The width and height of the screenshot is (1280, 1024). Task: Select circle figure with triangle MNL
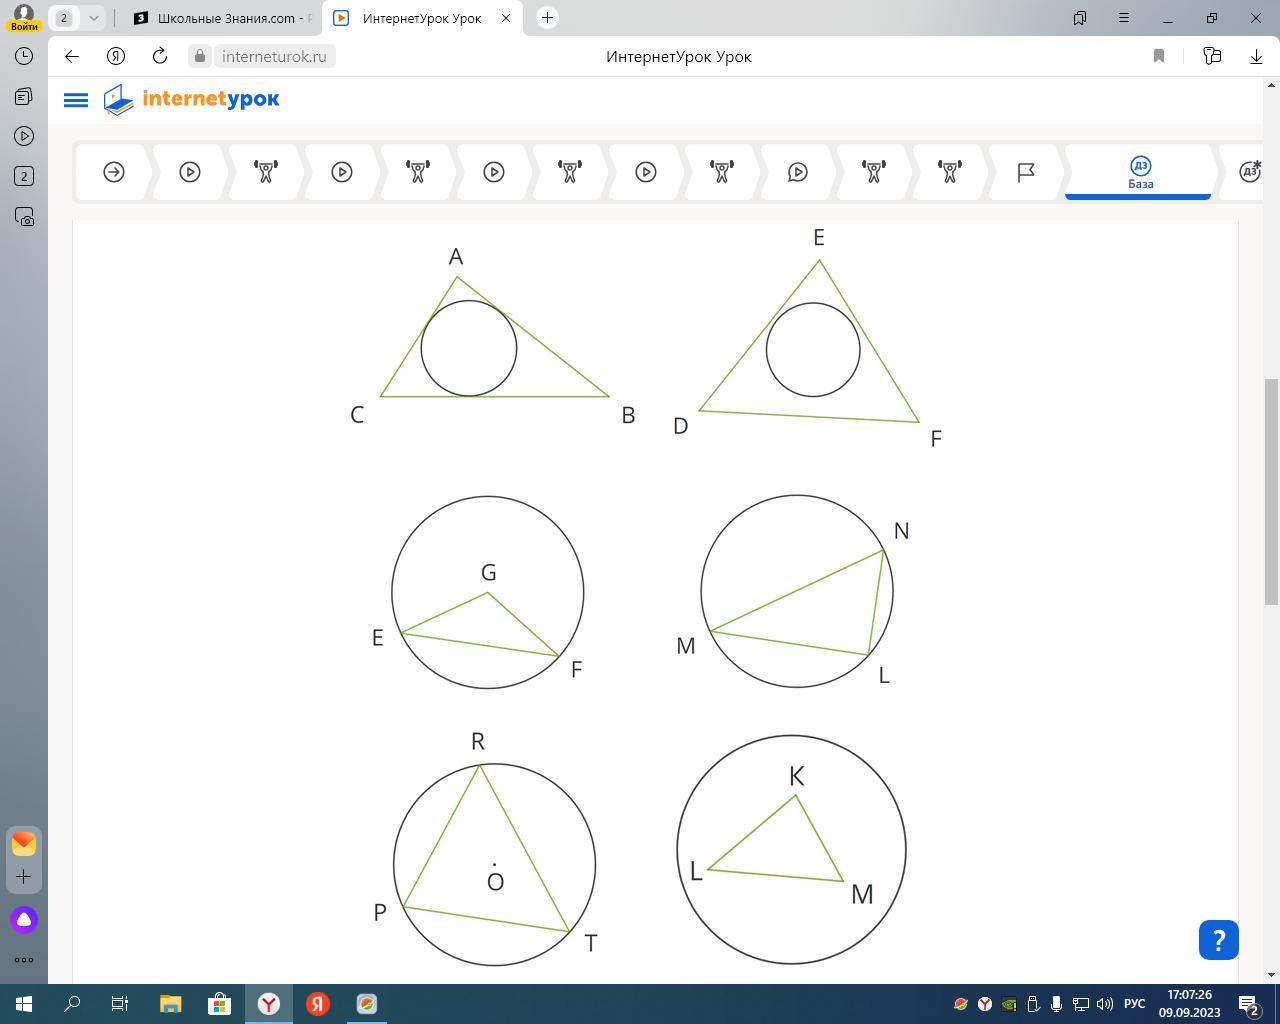[796, 591]
